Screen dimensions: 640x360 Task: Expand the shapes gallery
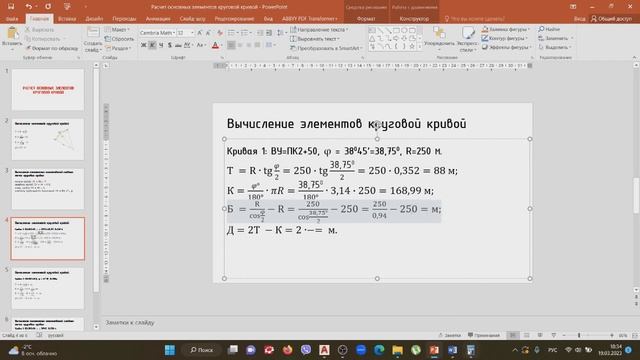(x=420, y=47)
